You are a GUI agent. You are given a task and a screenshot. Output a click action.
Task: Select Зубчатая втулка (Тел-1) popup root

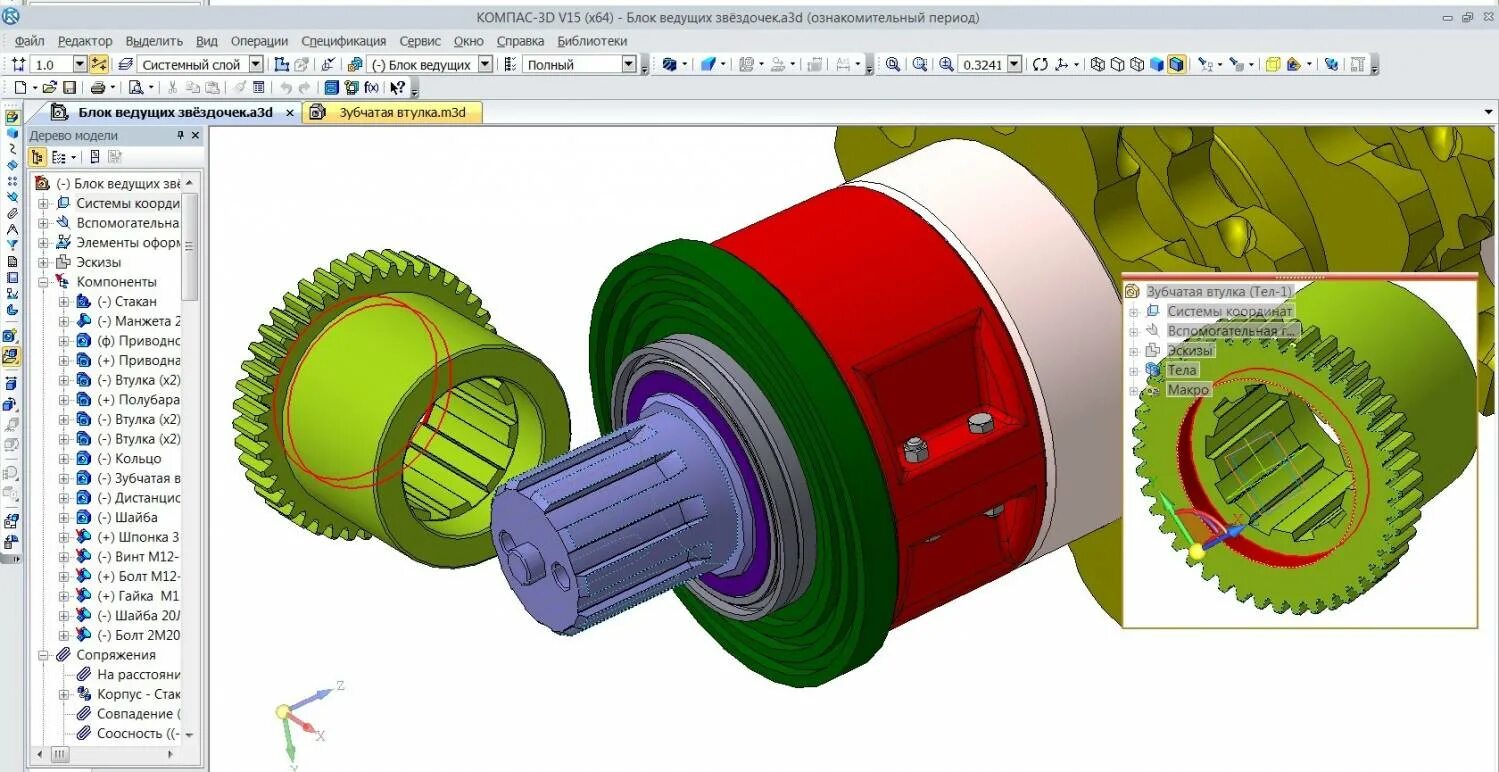pos(1220,291)
